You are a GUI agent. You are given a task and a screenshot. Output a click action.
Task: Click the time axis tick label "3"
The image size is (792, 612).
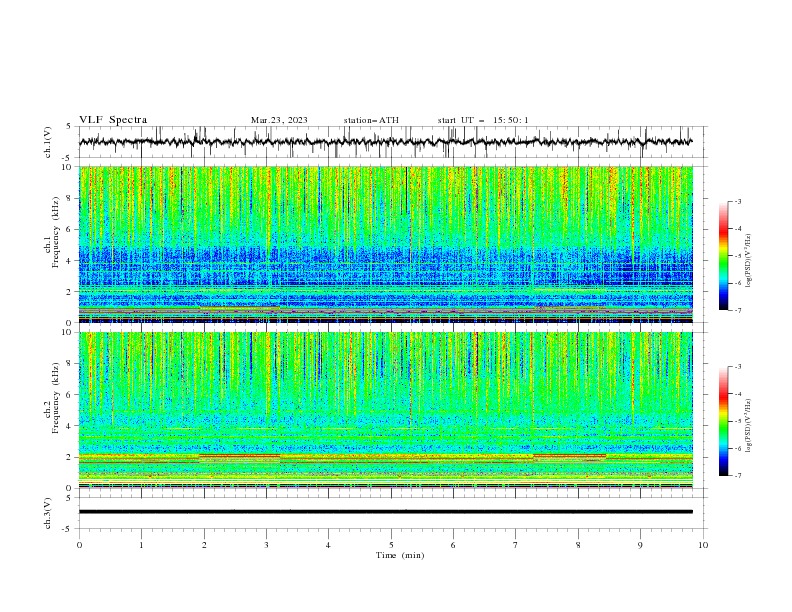(266, 545)
